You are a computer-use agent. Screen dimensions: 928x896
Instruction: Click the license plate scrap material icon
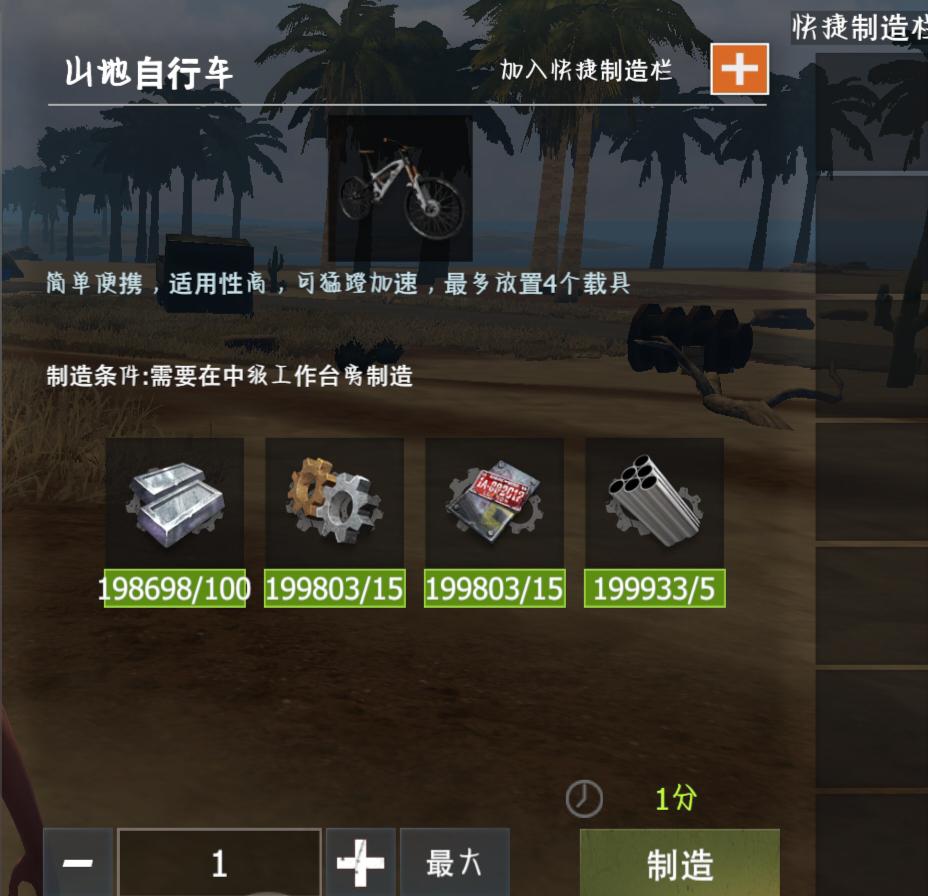tap(494, 502)
